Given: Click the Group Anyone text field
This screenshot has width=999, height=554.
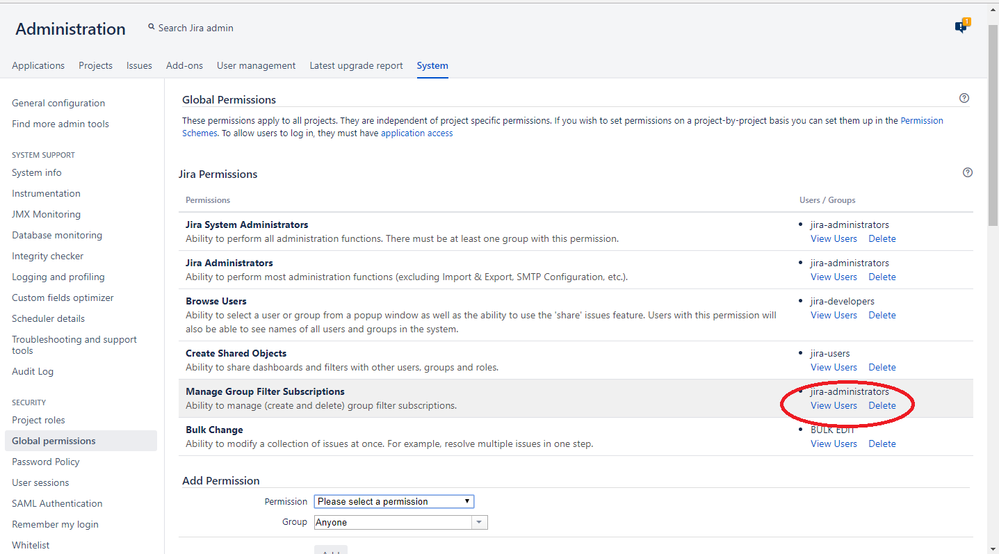Looking at the screenshot, I should (392, 522).
